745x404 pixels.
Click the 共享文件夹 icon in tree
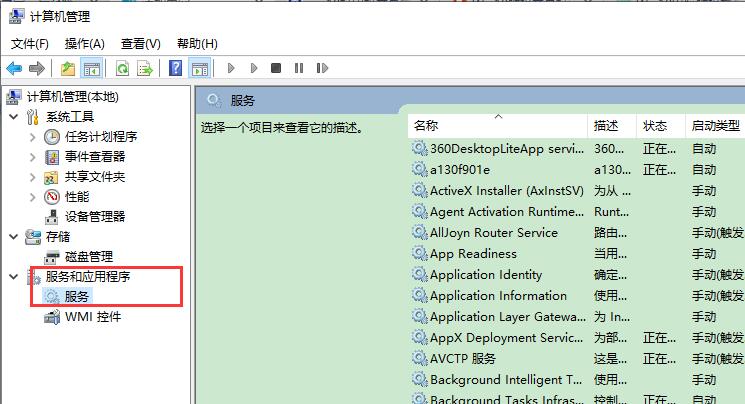point(51,177)
